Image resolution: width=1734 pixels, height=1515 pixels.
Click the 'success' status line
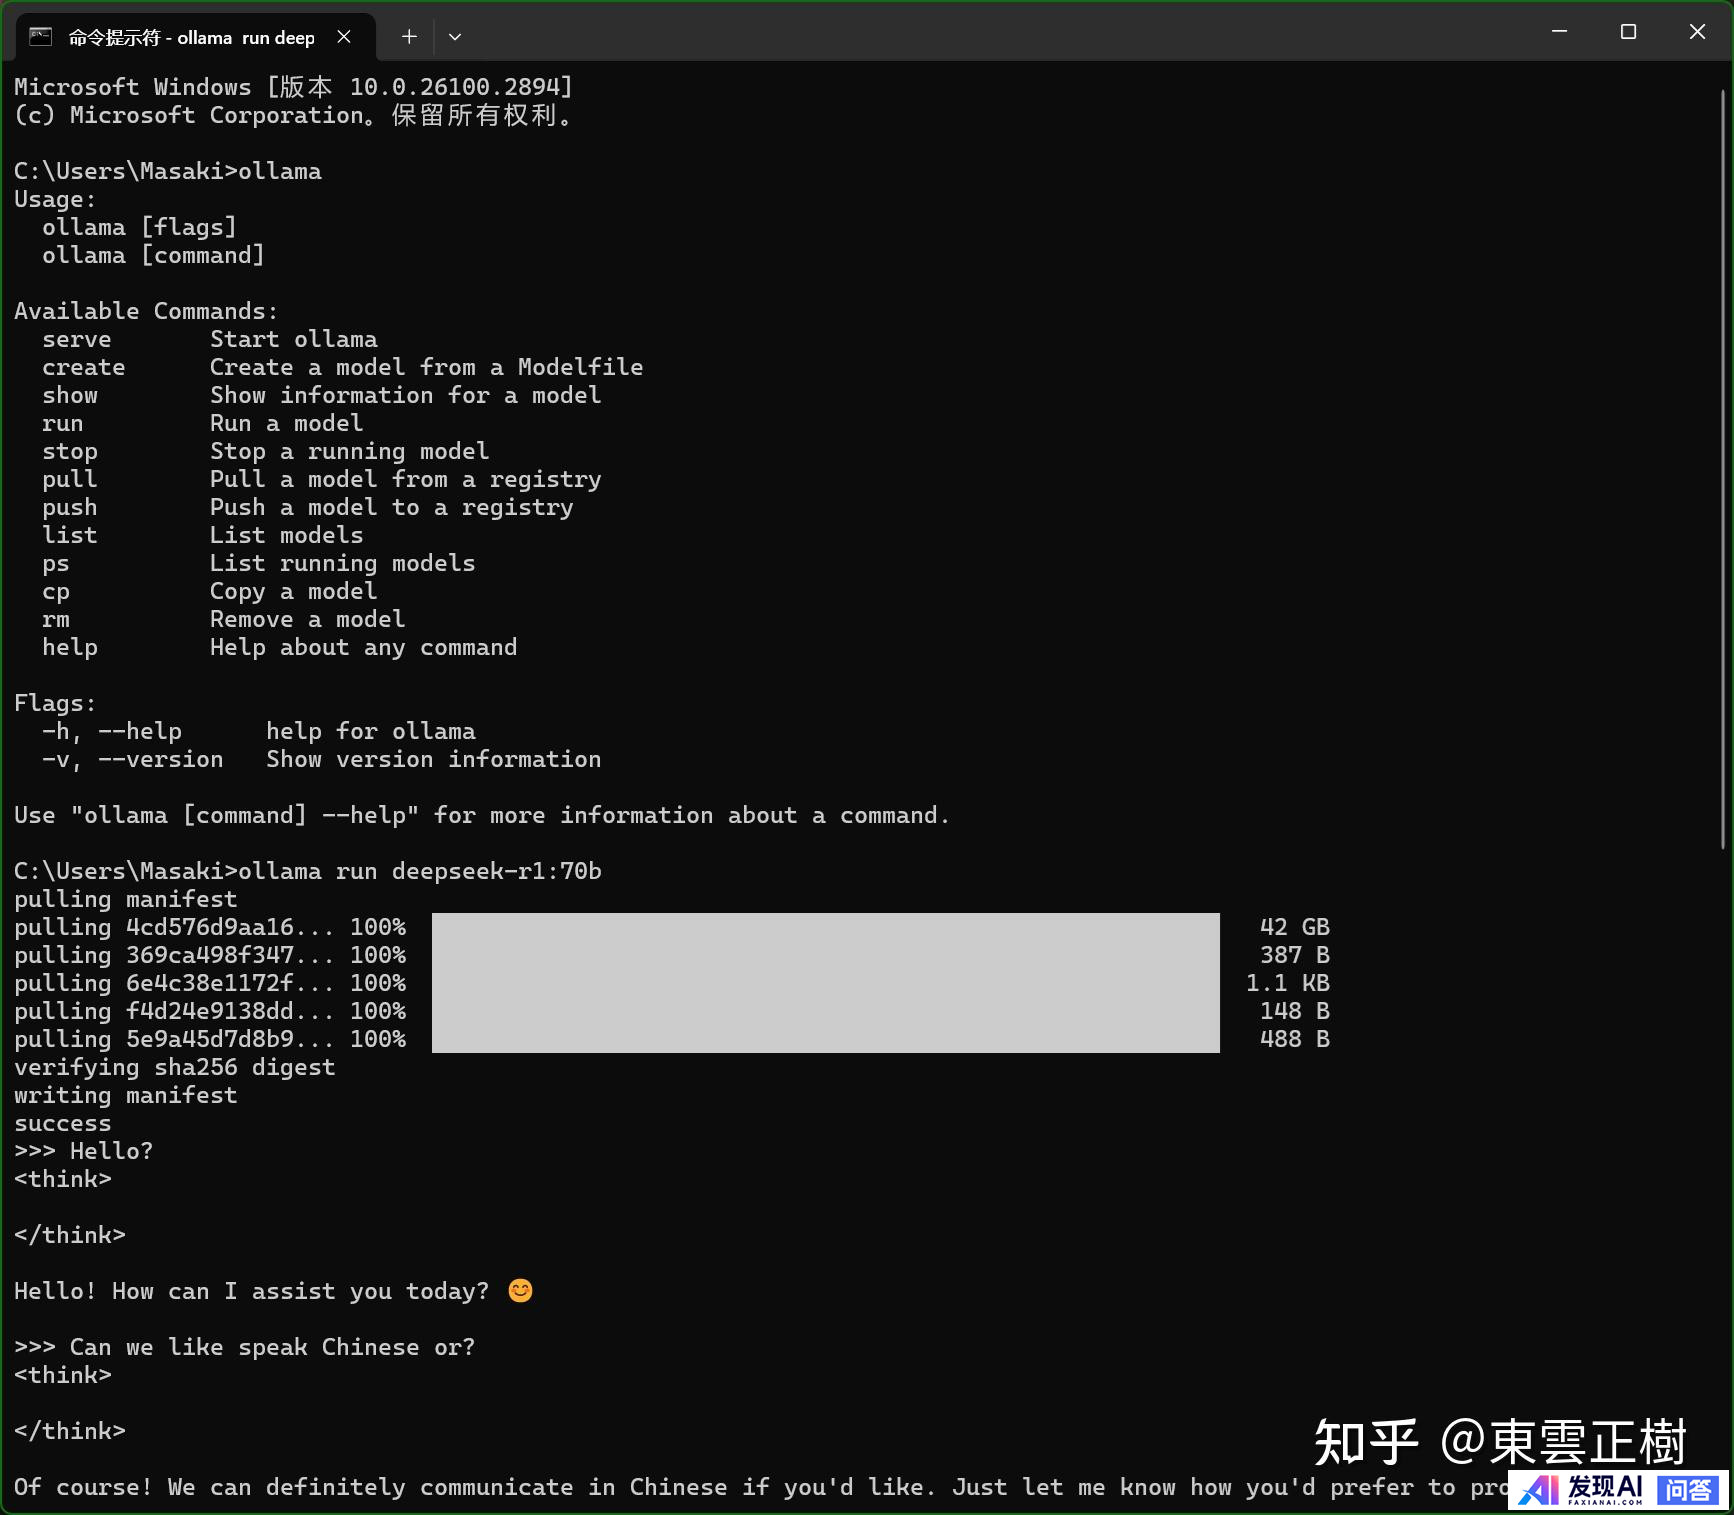(x=62, y=1124)
